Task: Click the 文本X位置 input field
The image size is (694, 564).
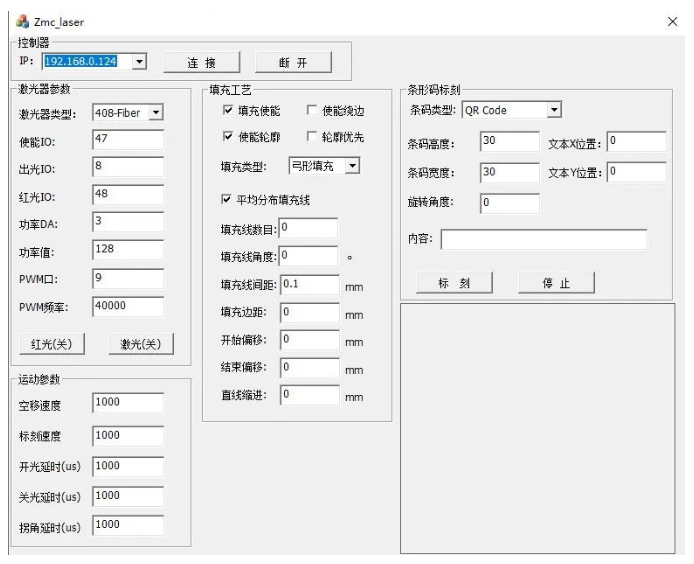Action: pyautogui.click(x=636, y=142)
